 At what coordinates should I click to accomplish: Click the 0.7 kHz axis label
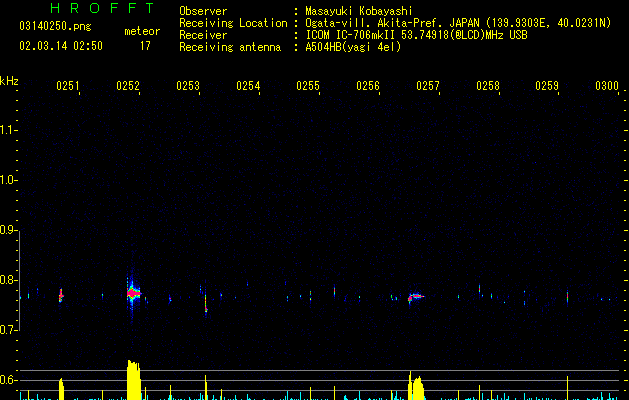pyautogui.click(x=8, y=330)
